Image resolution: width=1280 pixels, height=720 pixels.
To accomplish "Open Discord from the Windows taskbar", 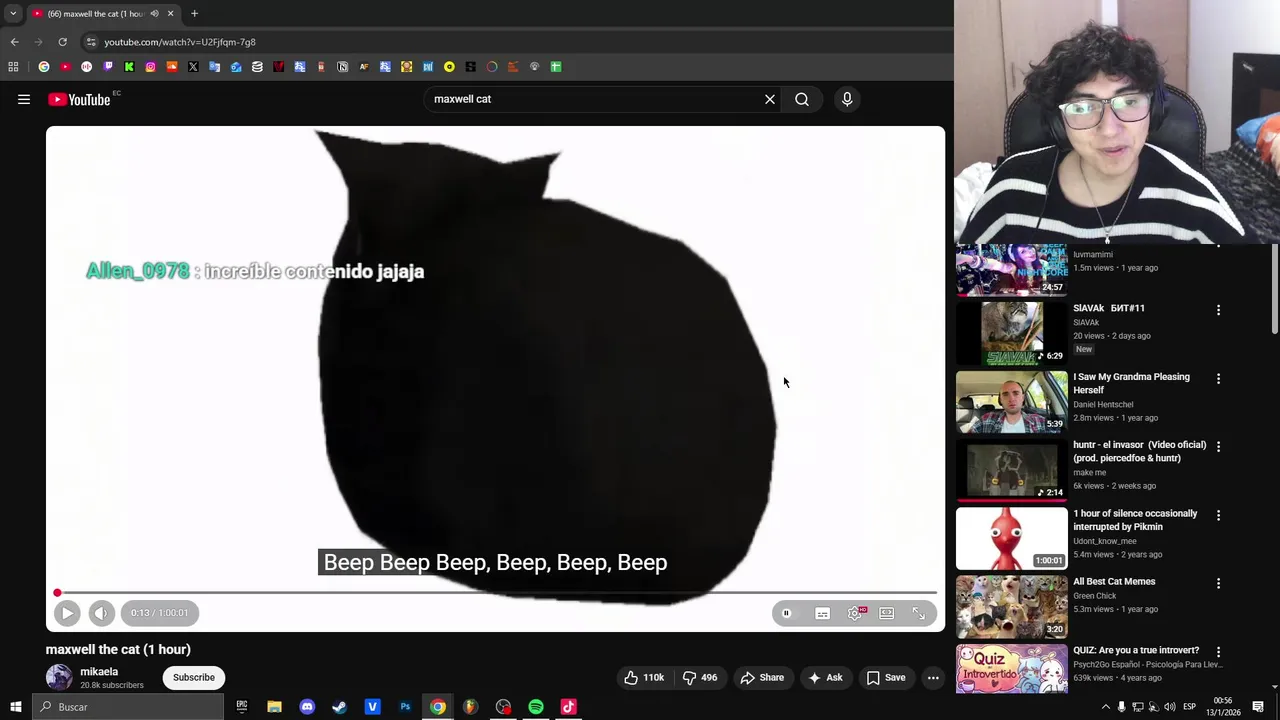I will pyautogui.click(x=307, y=707).
